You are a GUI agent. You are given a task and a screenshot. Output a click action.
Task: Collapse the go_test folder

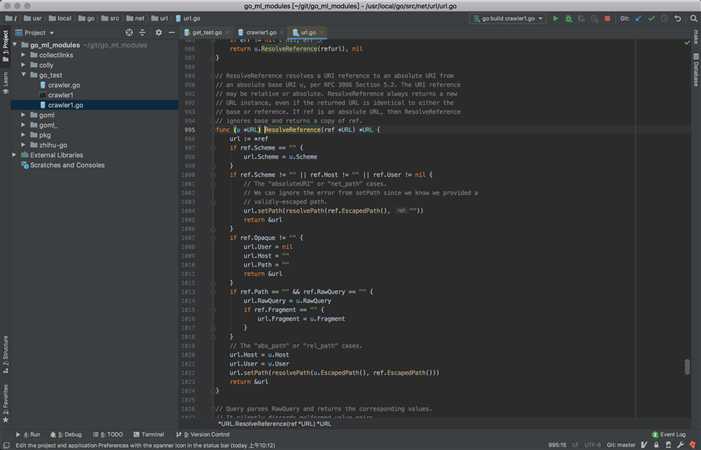(23, 75)
